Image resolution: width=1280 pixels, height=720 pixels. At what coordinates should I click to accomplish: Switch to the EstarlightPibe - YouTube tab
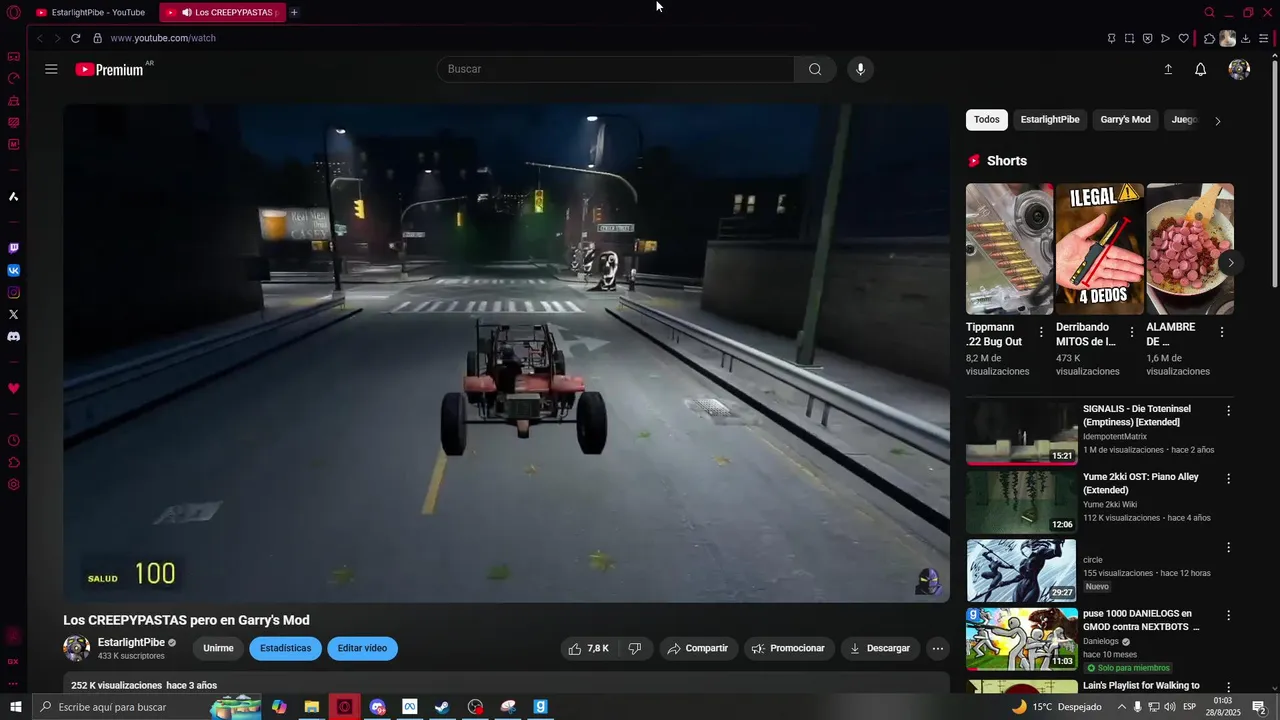coord(91,12)
